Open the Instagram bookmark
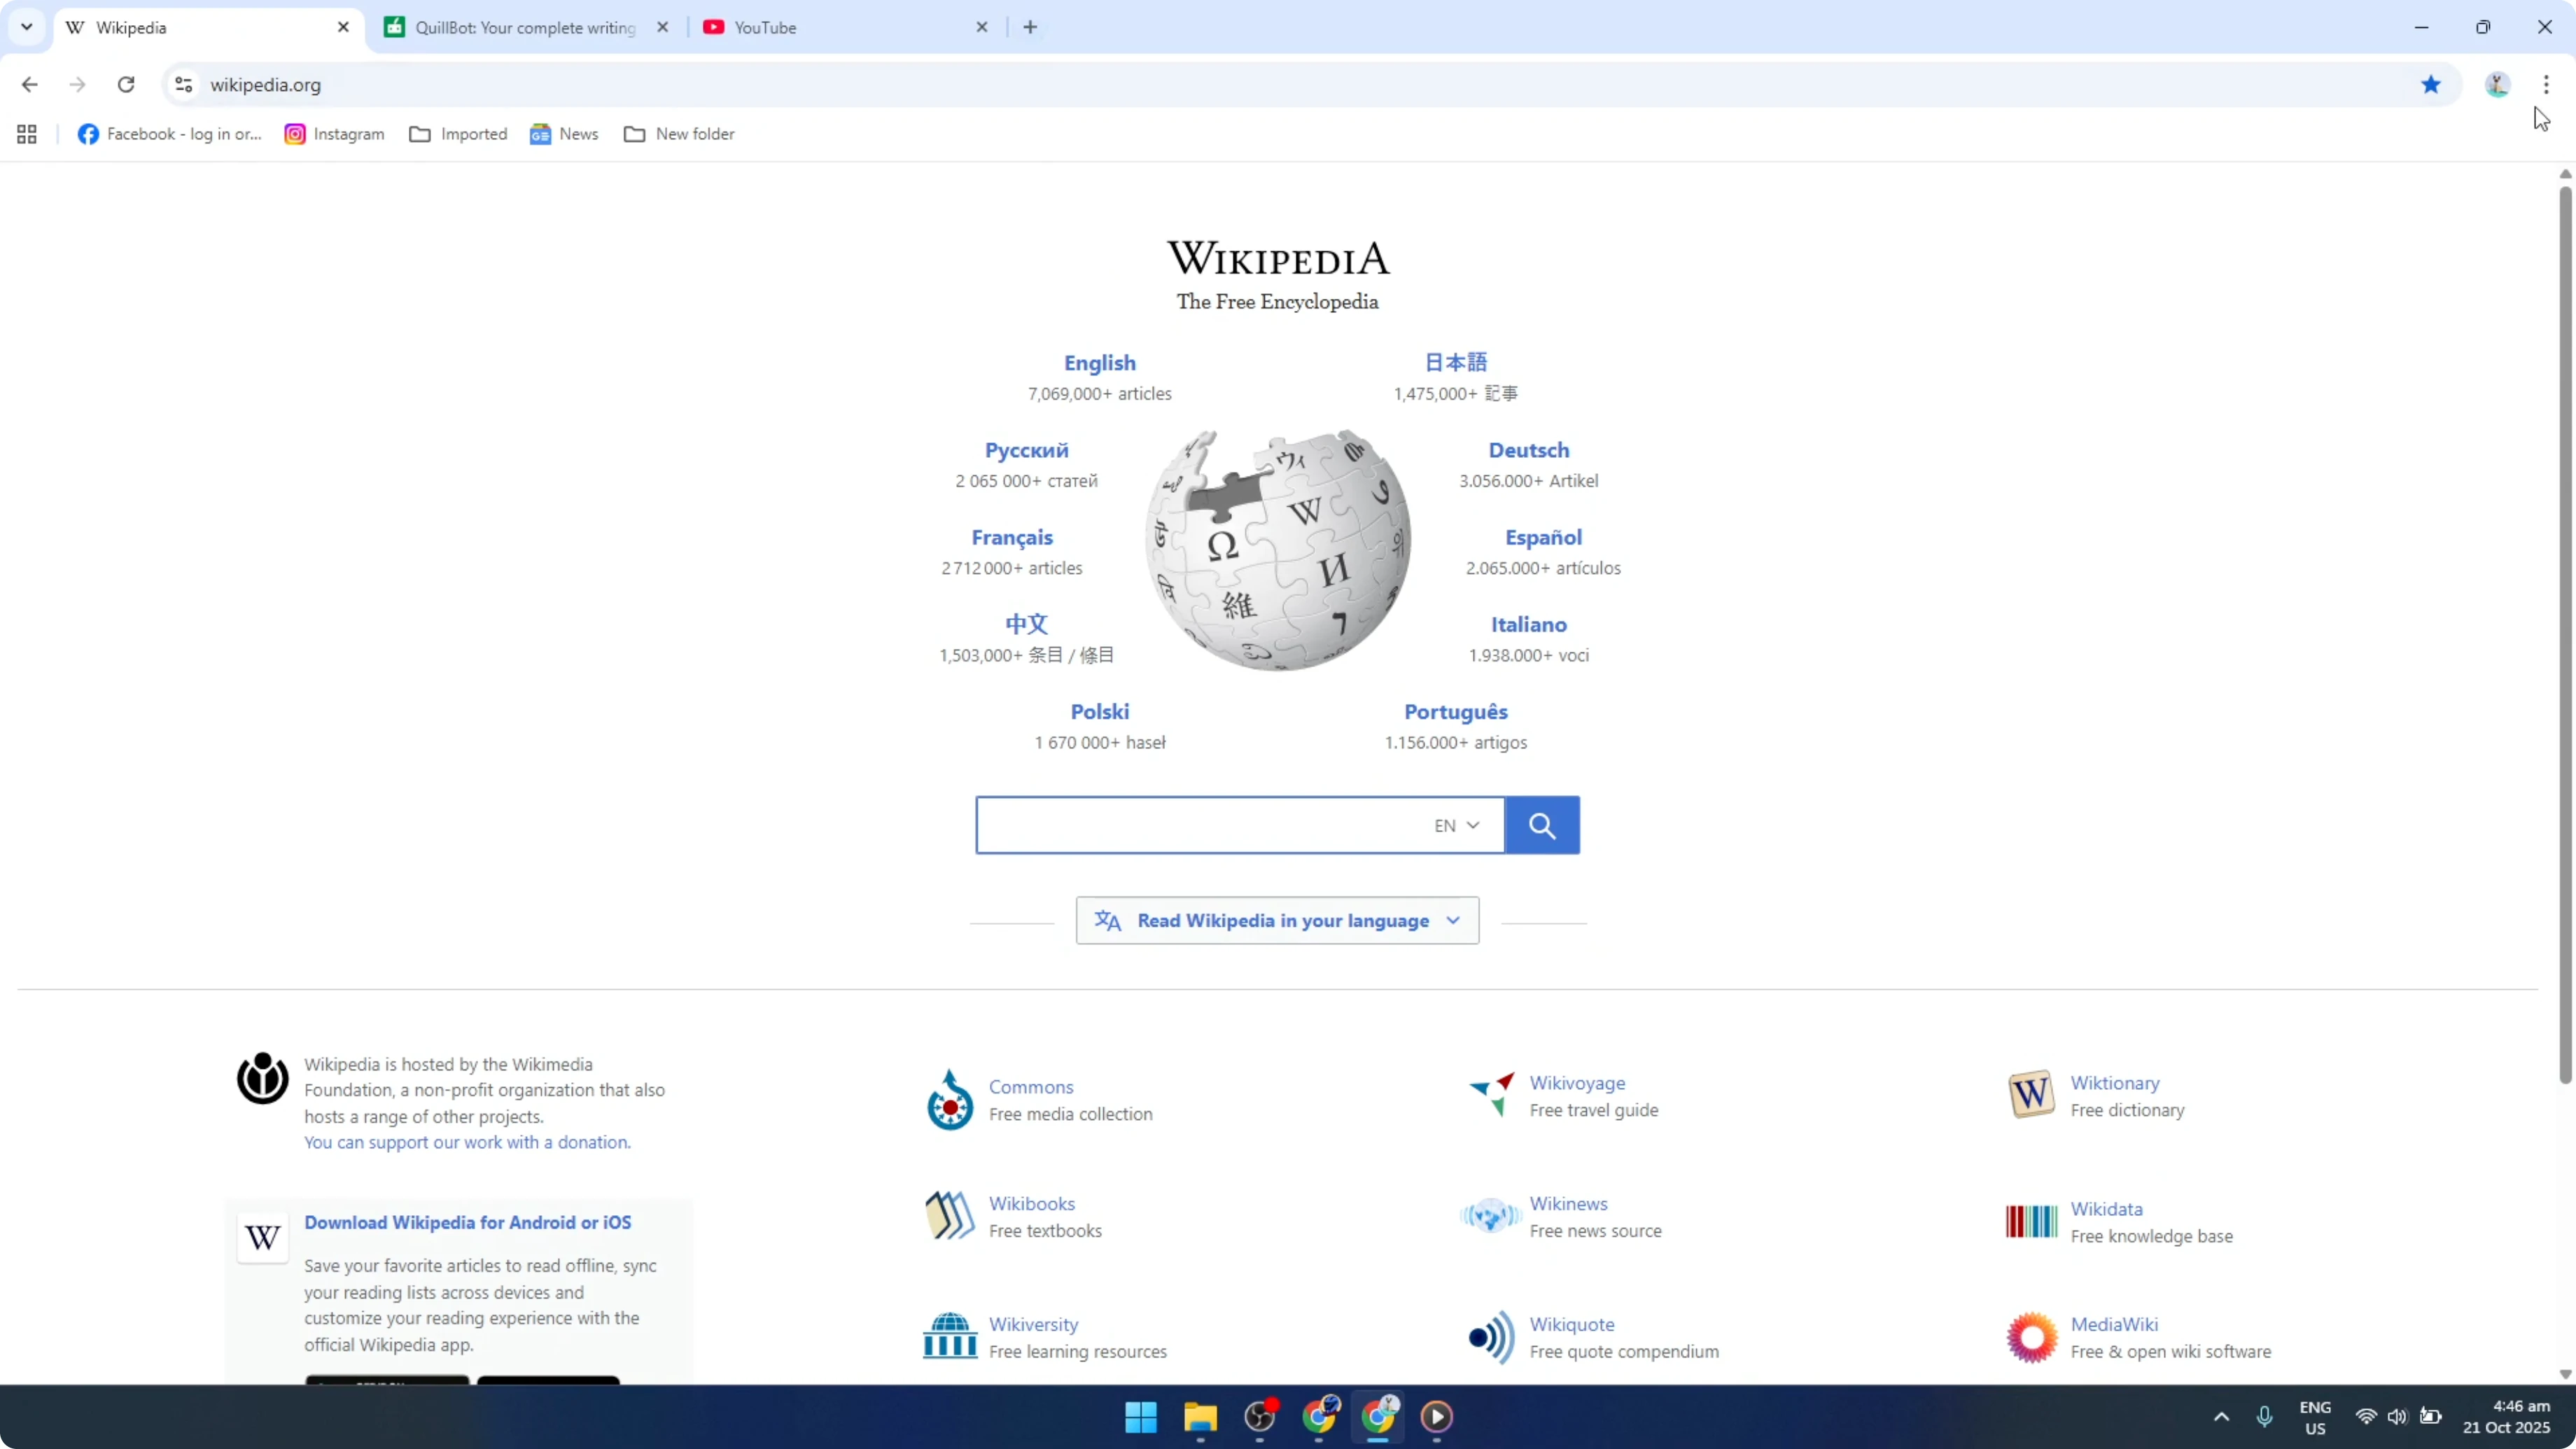2576x1449 pixels. 334,134
